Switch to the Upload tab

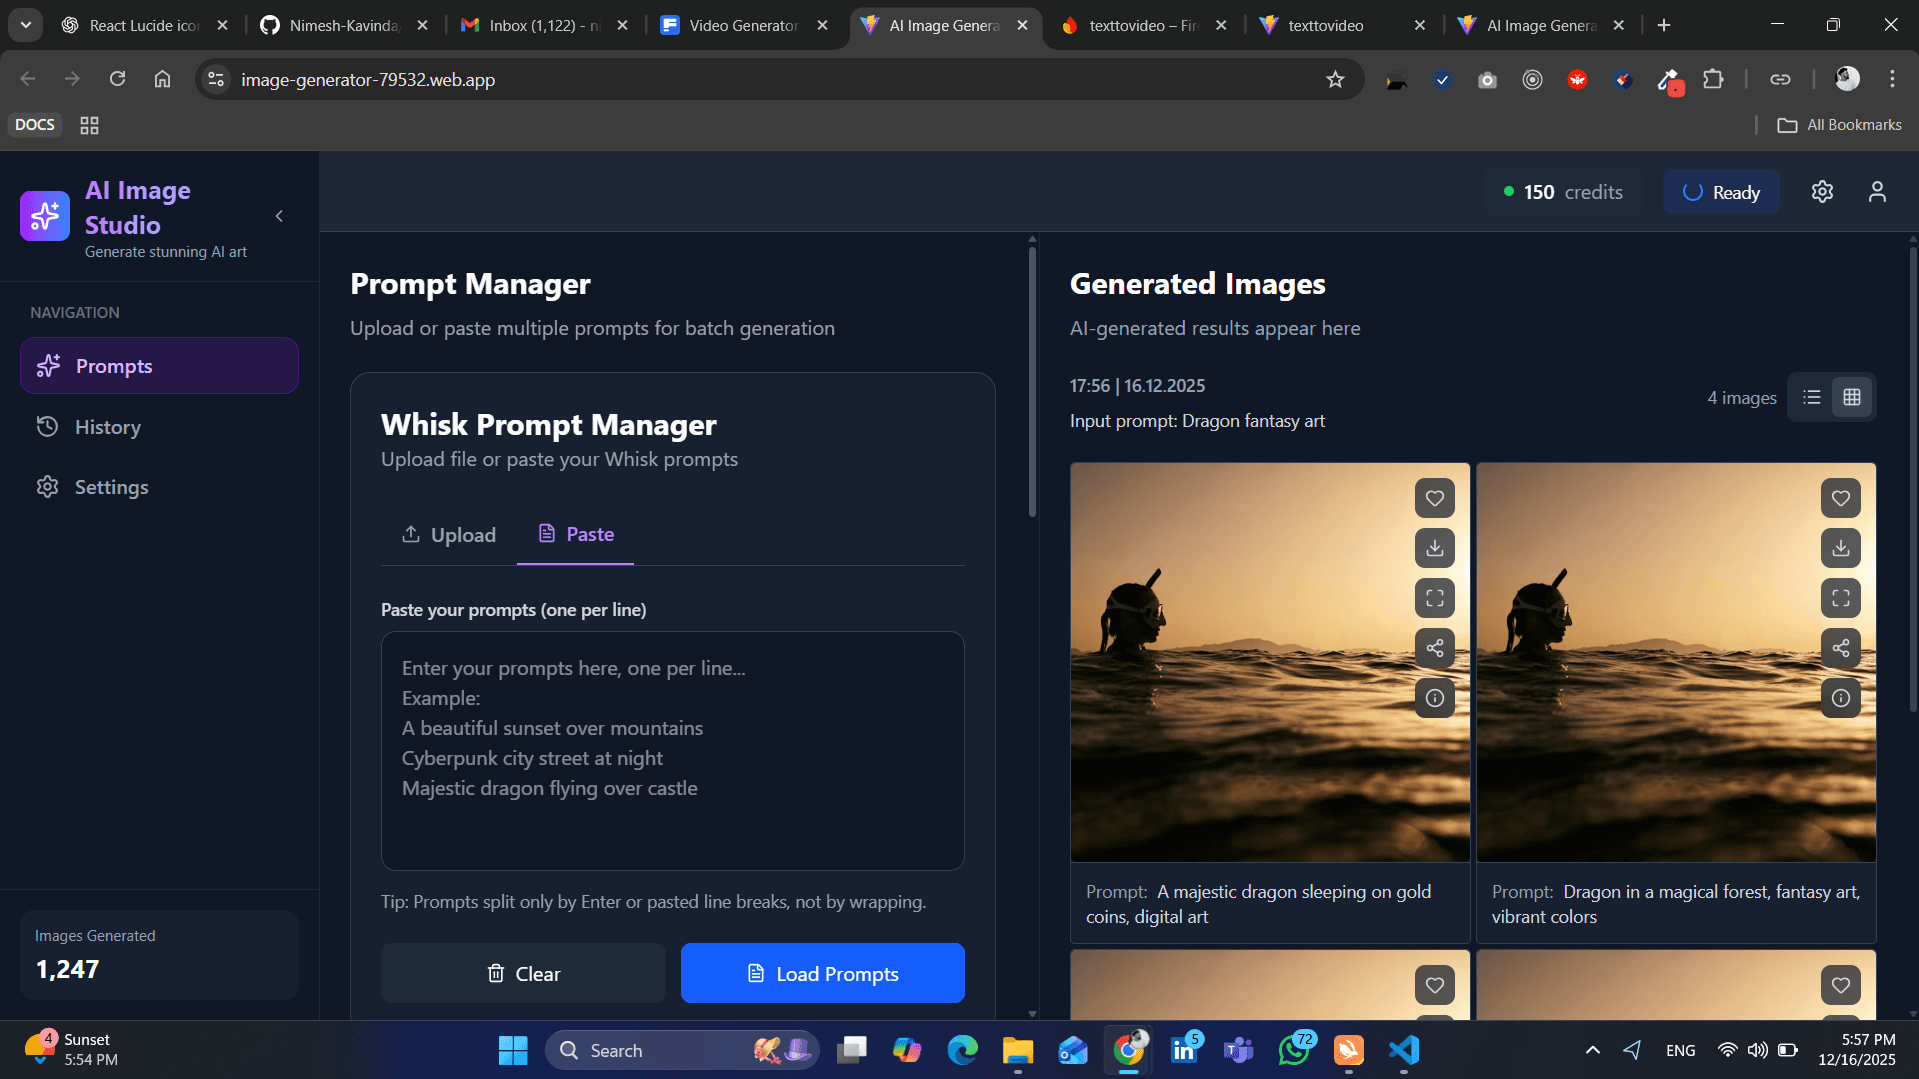click(x=448, y=535)
